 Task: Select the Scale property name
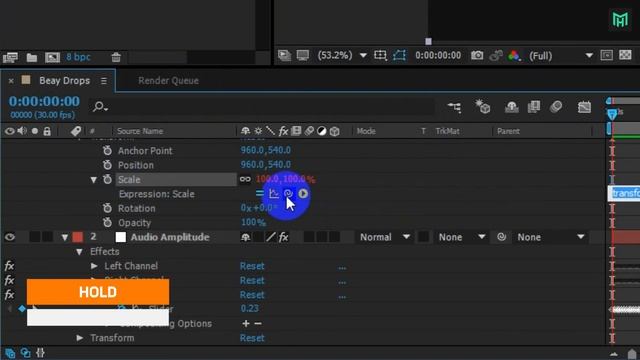pos(129,180)
